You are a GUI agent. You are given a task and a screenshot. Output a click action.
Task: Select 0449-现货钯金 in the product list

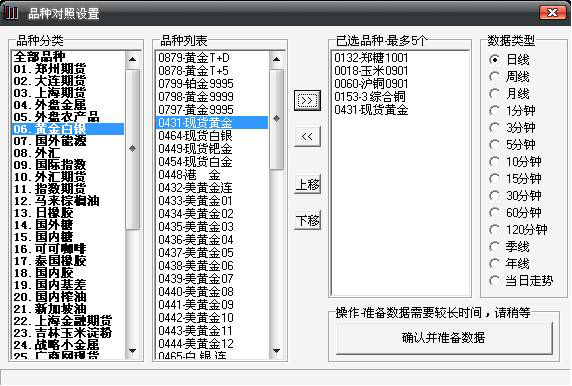coord(212,149)
